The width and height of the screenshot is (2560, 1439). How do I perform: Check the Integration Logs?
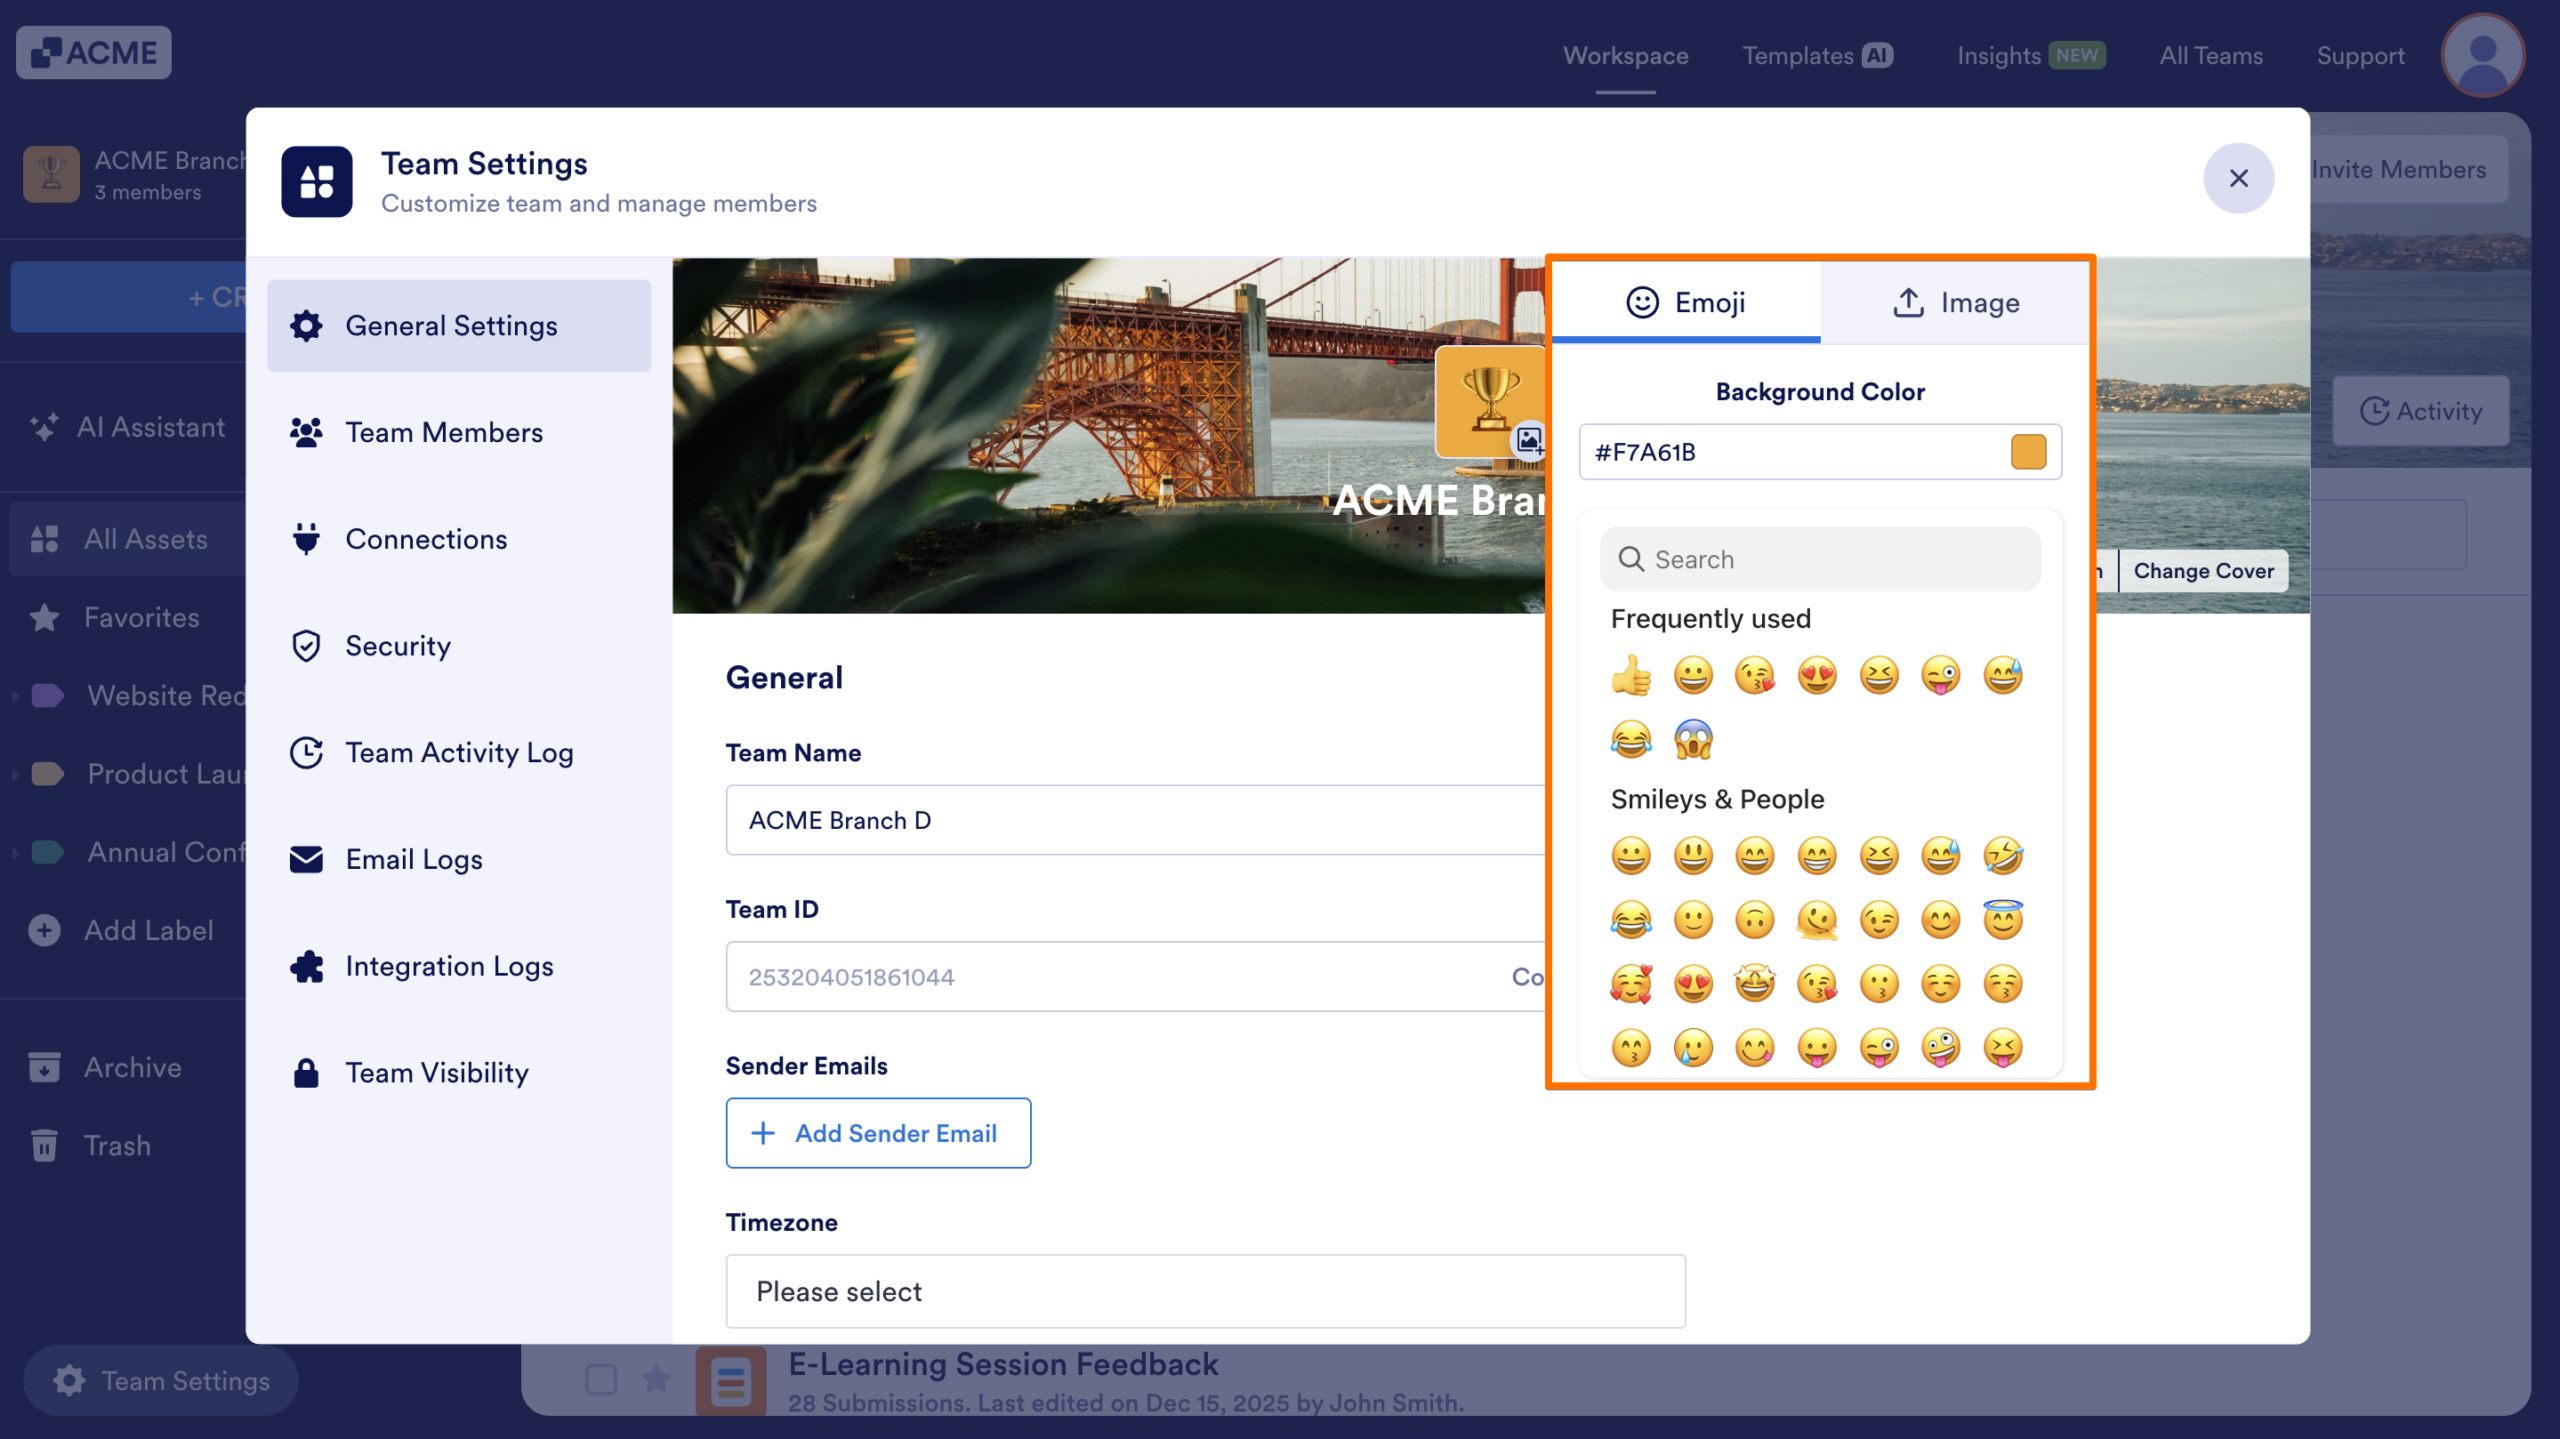(449, 966)
